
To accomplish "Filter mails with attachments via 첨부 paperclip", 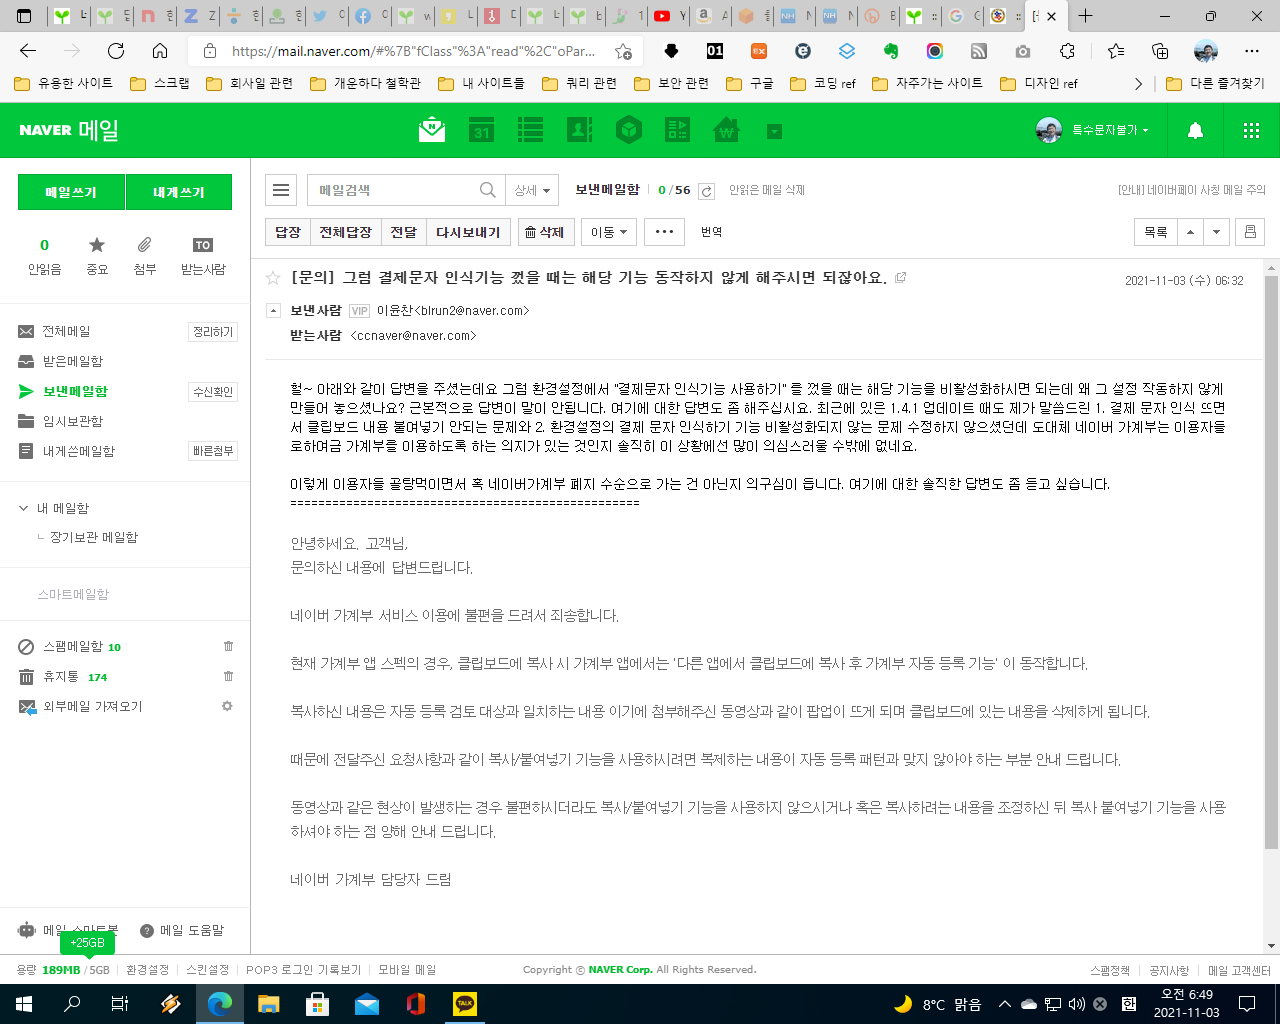I will point(145,256).
